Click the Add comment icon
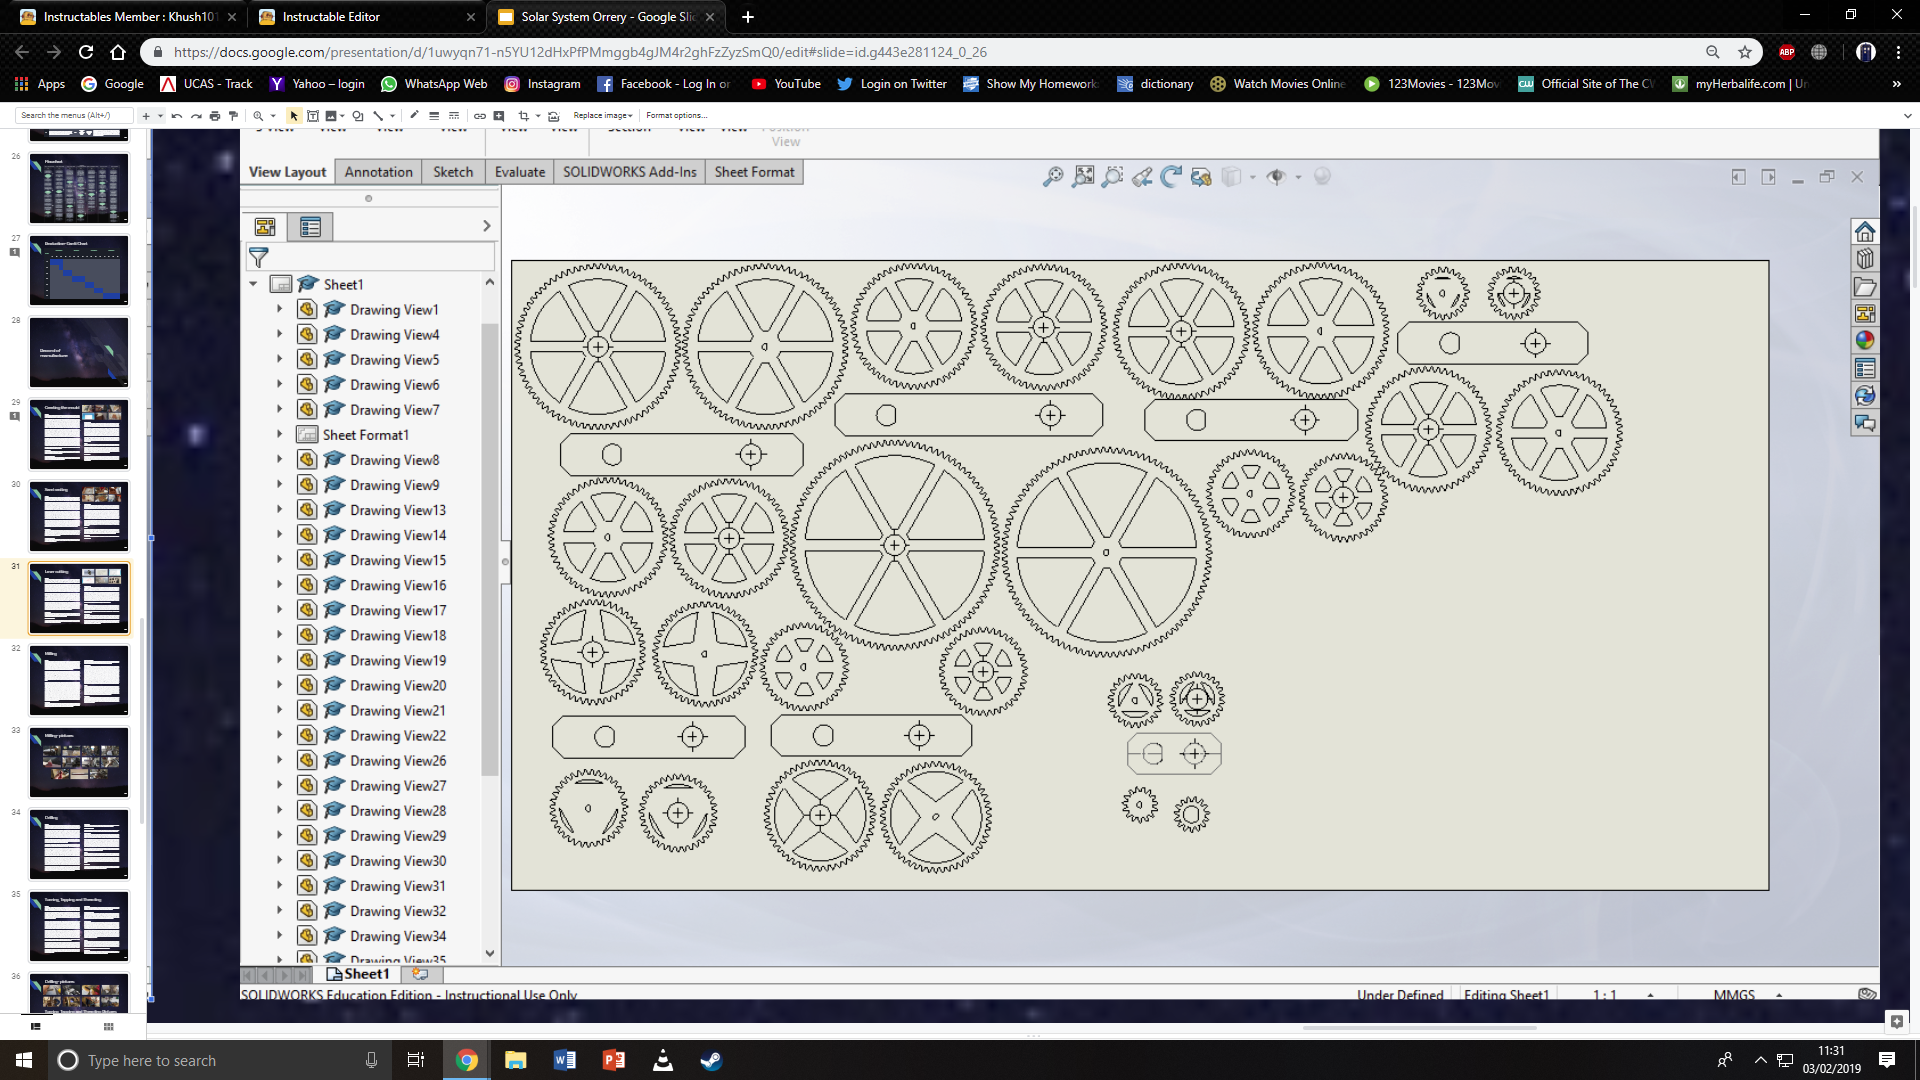 click(499, 116)
